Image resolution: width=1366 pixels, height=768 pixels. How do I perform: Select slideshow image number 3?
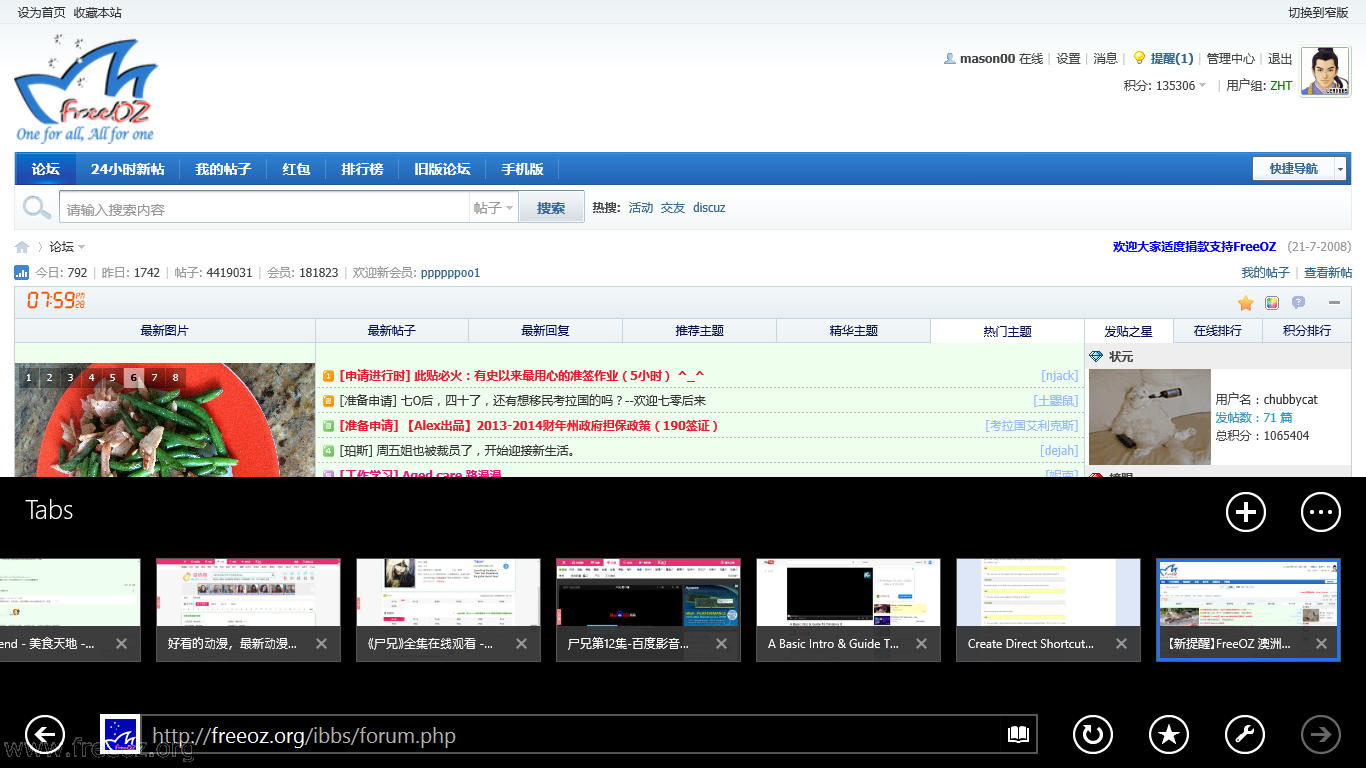70,377
